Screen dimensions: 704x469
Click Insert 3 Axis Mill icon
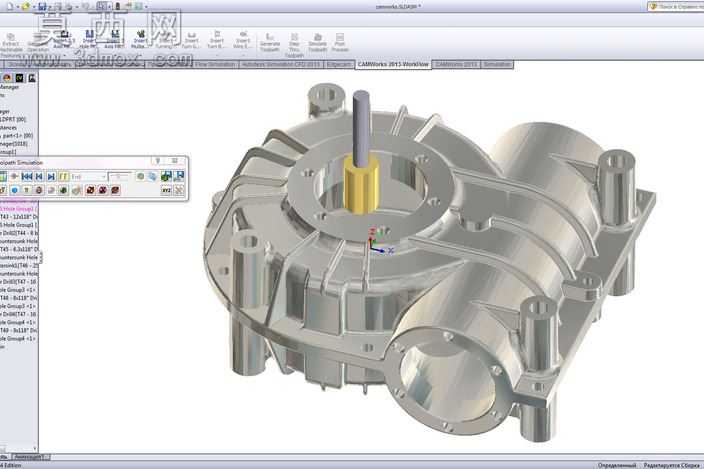click(114, 40)
